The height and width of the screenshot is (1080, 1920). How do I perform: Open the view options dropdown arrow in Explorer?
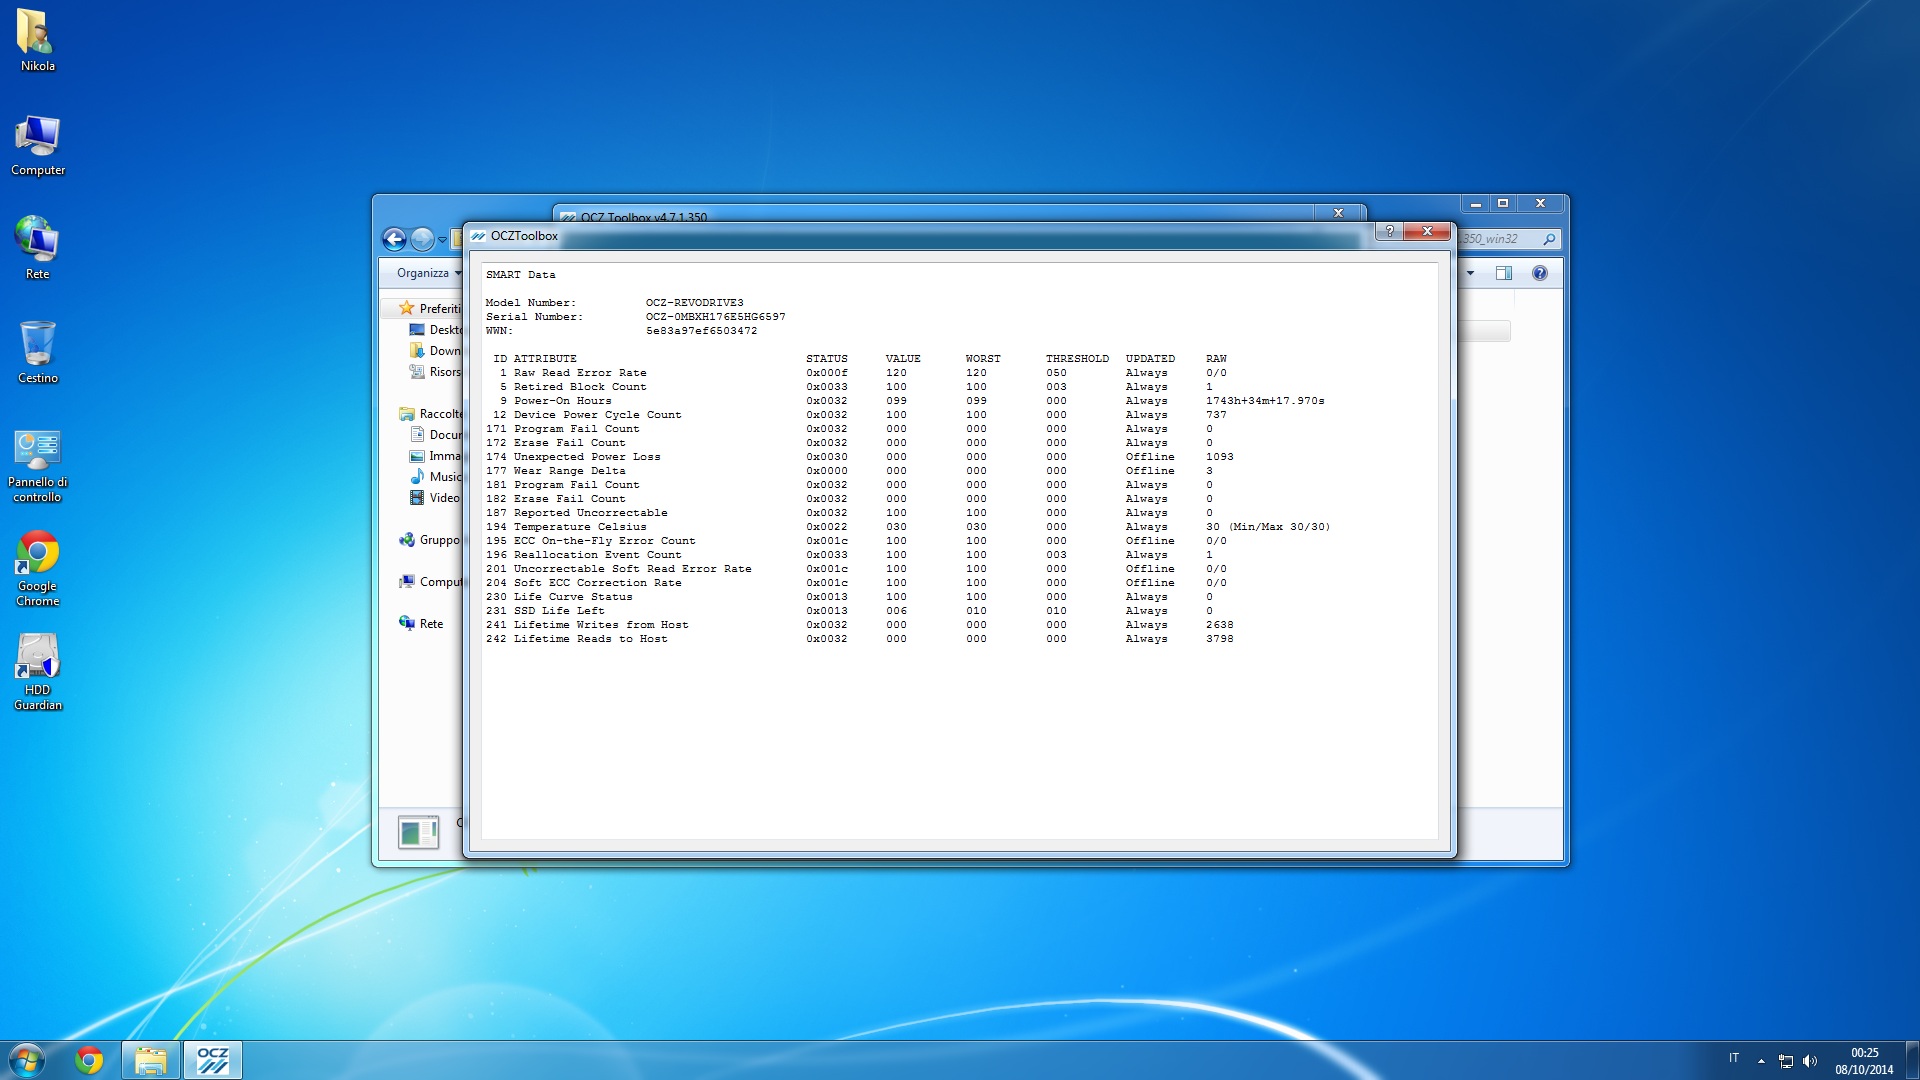pyautogui.click(x=1470, y=273)
